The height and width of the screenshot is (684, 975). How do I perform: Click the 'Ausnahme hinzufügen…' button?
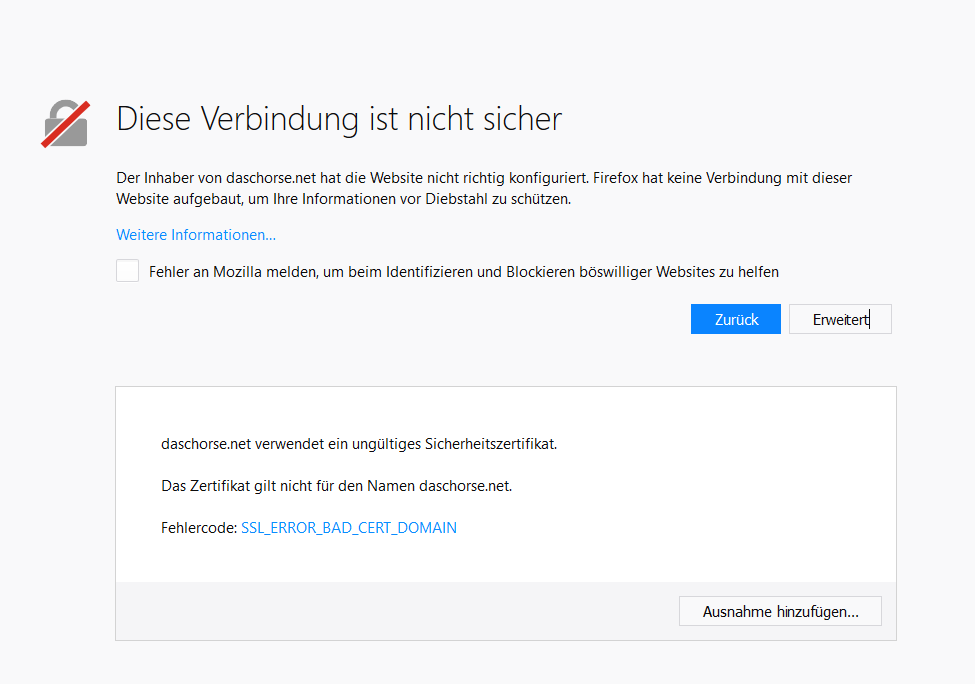[780, 611]
